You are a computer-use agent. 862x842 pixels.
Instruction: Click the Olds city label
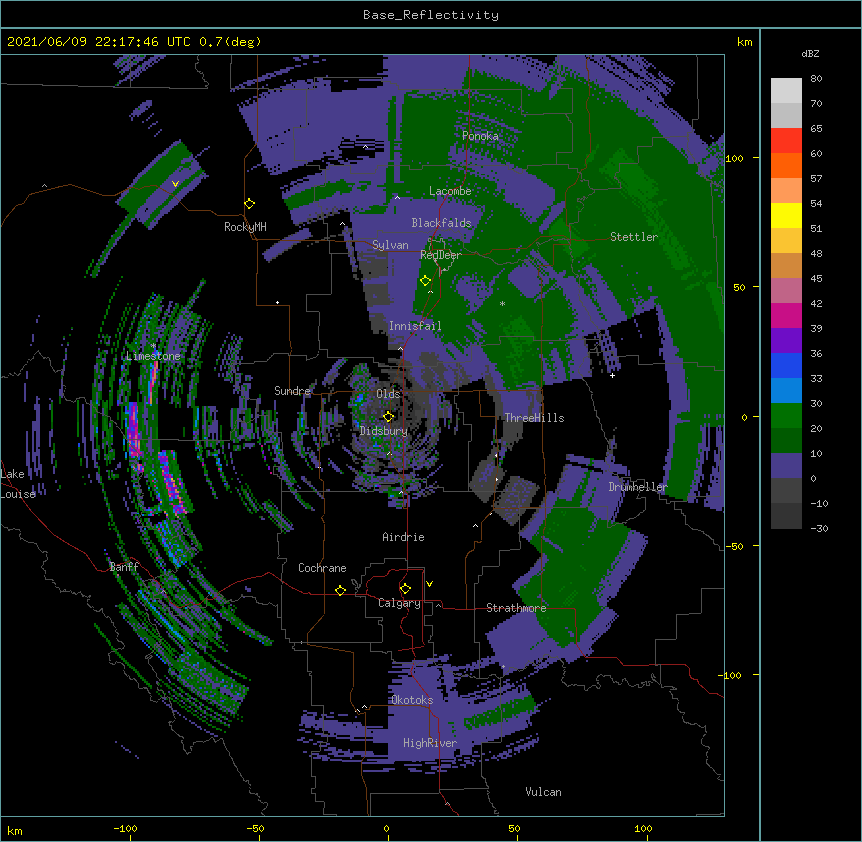pyautogui.click(x=388, y=394)
